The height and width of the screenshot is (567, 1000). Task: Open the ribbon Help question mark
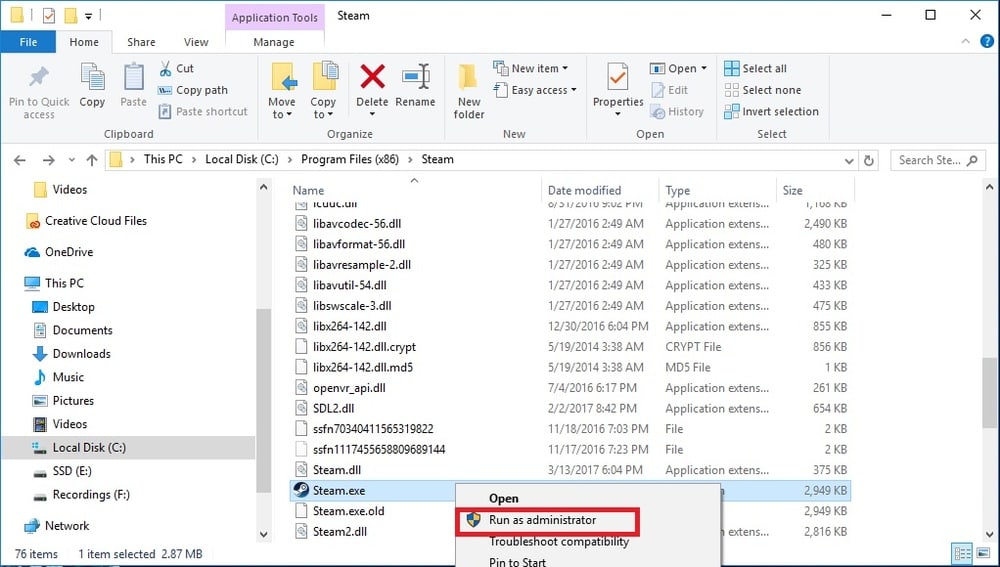[x=987, y=41]
